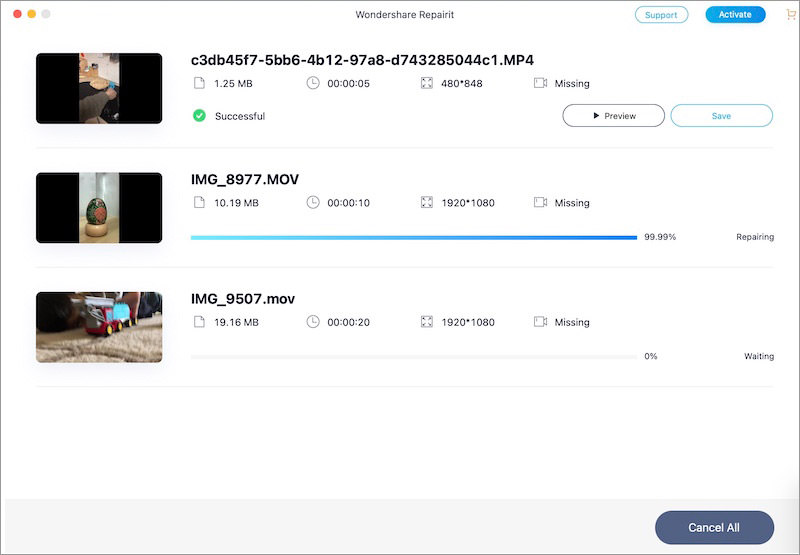Click the Repairing status label
800x555 pixels.
click(755, 237)
